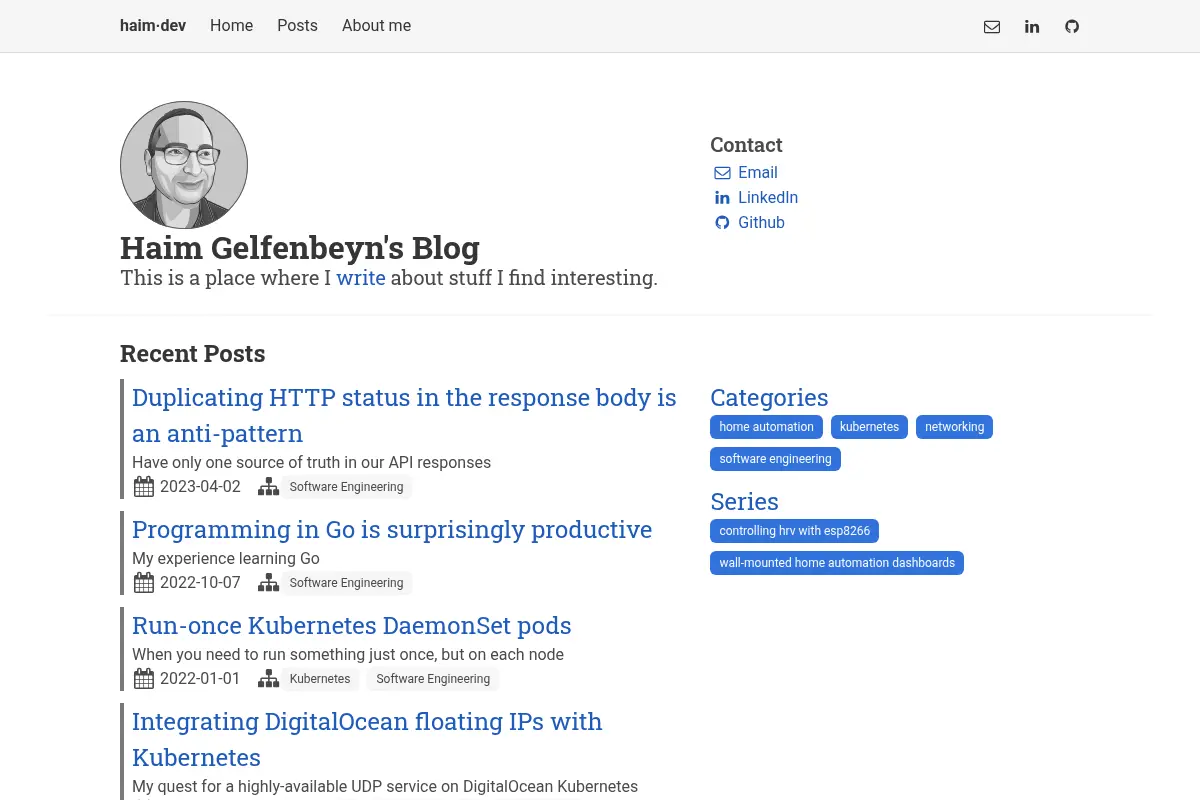
Task: Open LinkedIn via navbar icon
Action: click(1032, 27)
